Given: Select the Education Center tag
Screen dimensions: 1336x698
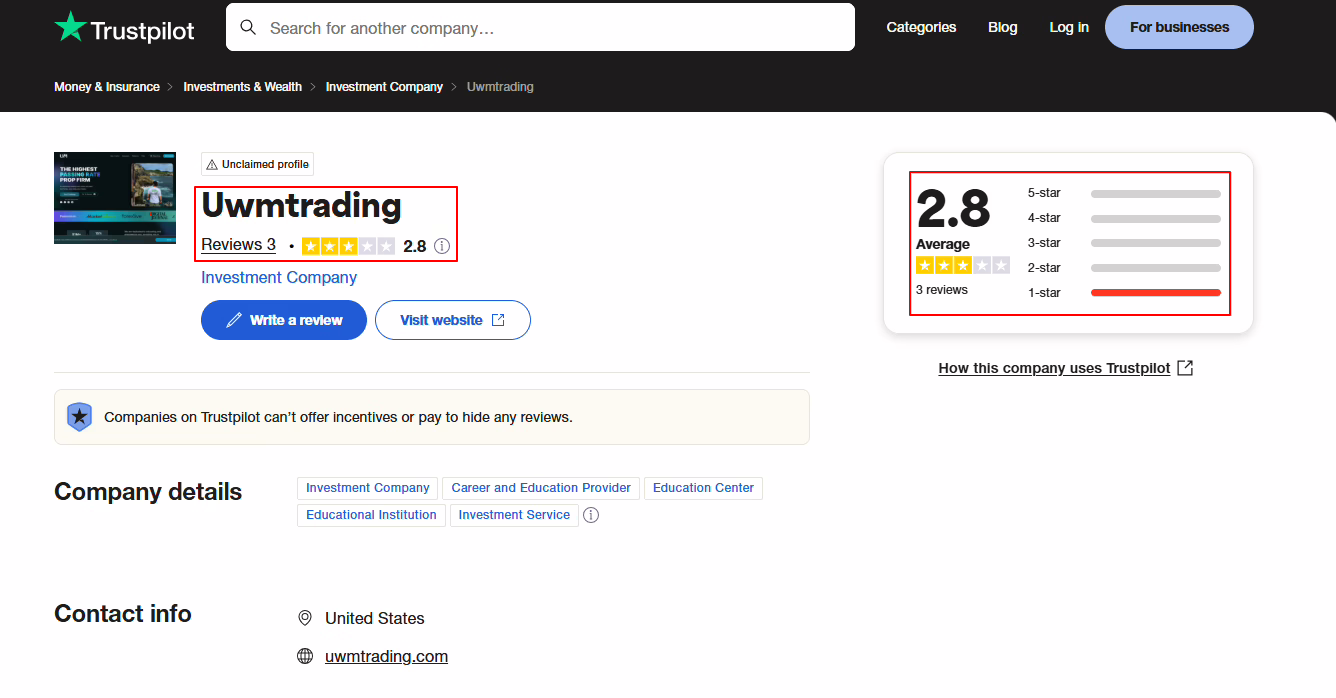Looking at the screenshot, I should coord(703,488).
